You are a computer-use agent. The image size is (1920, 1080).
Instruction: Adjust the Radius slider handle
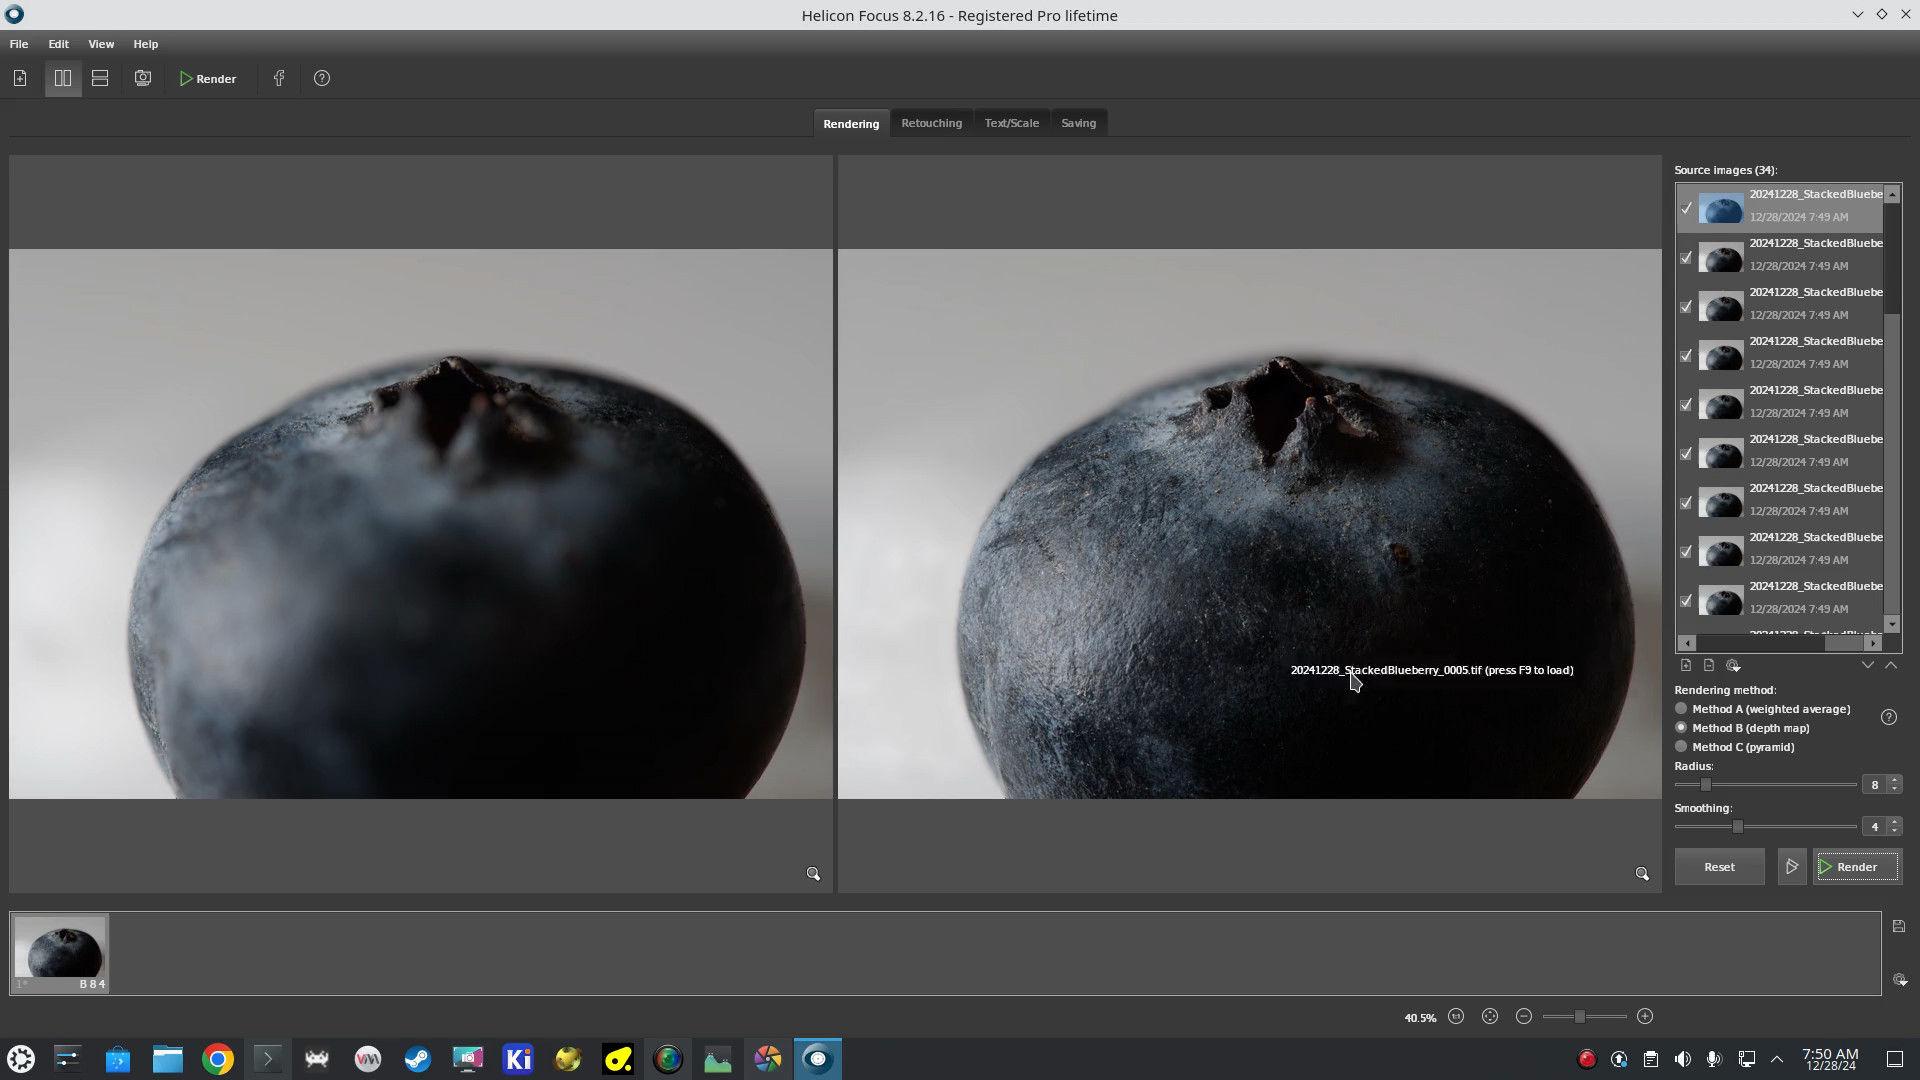coord(1706,785)
